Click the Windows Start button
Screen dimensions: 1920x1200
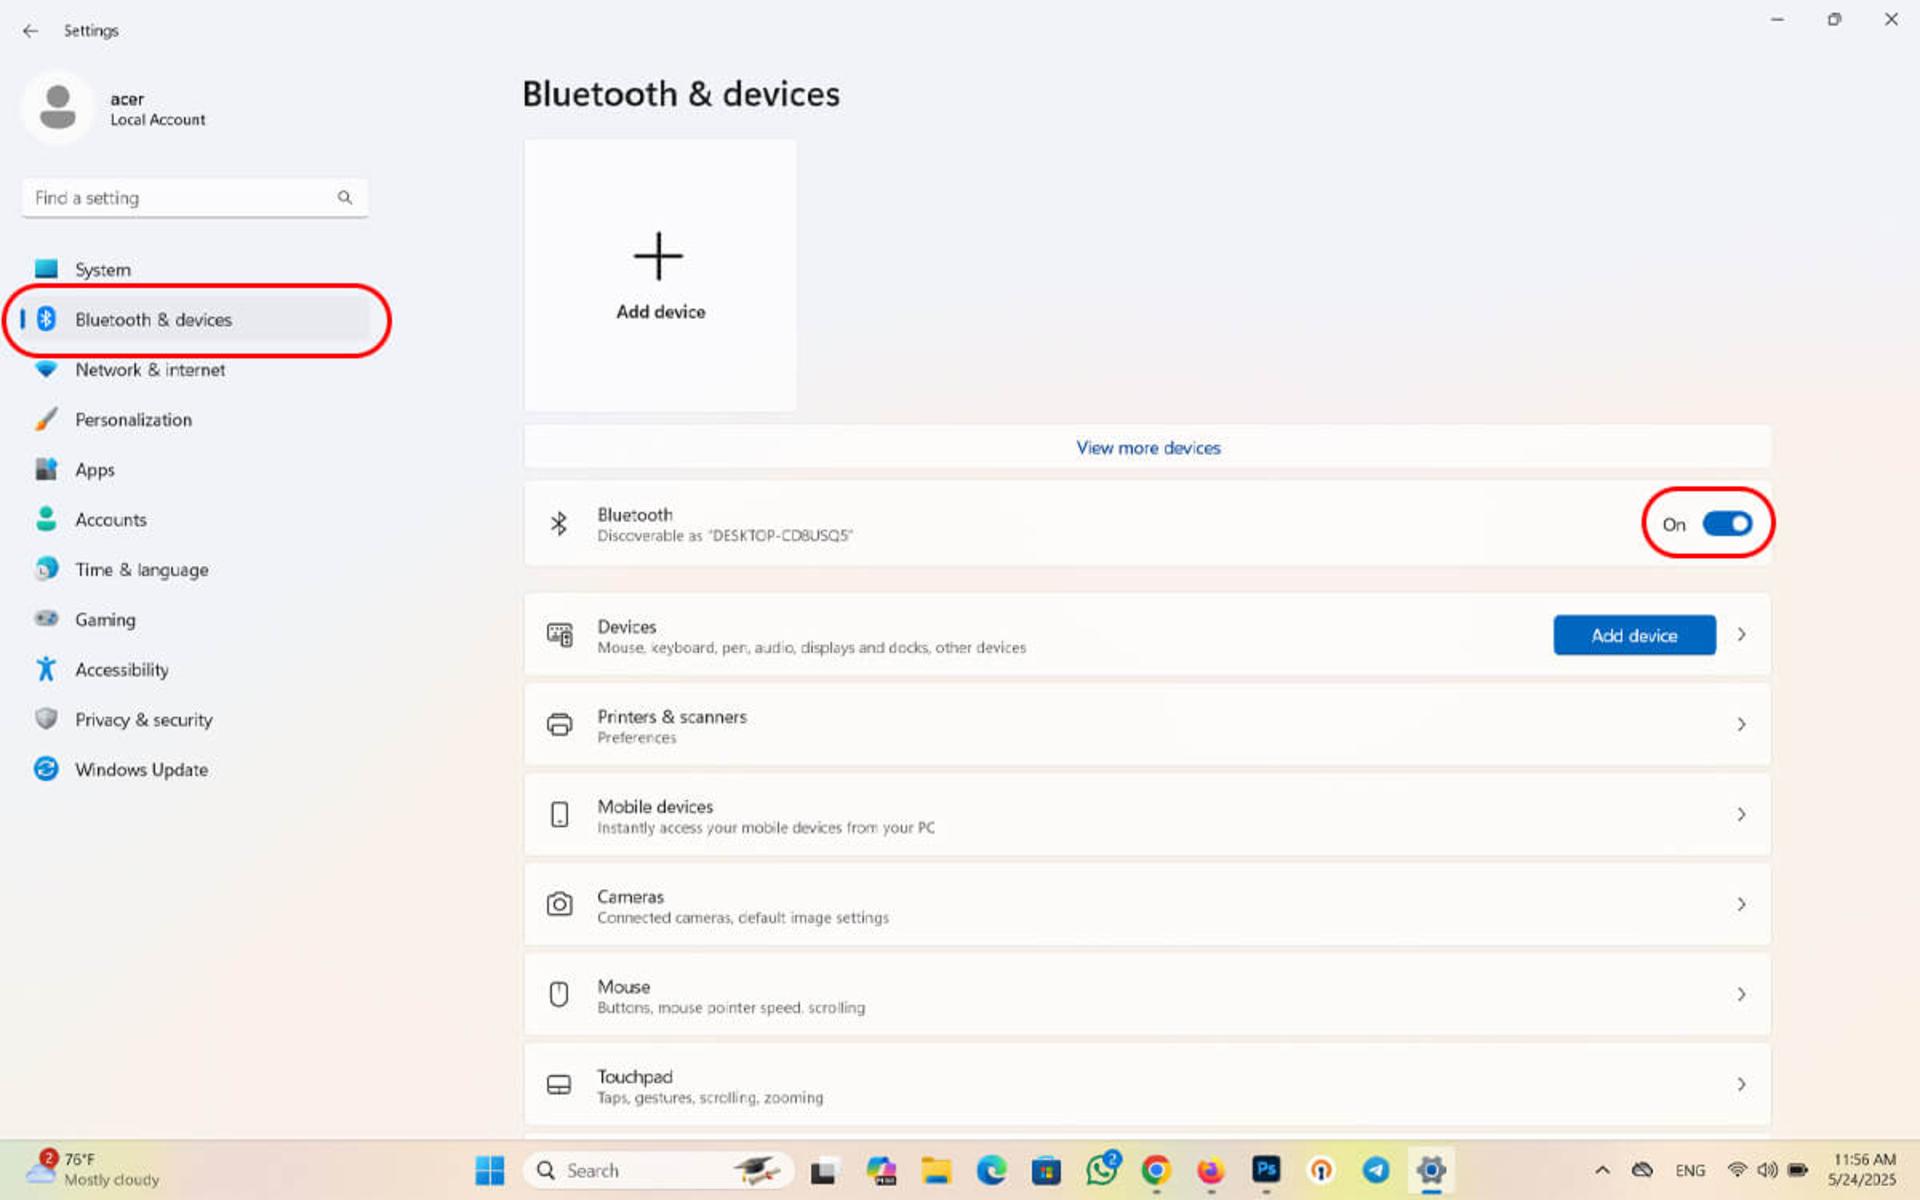(x=490, y=1170)
